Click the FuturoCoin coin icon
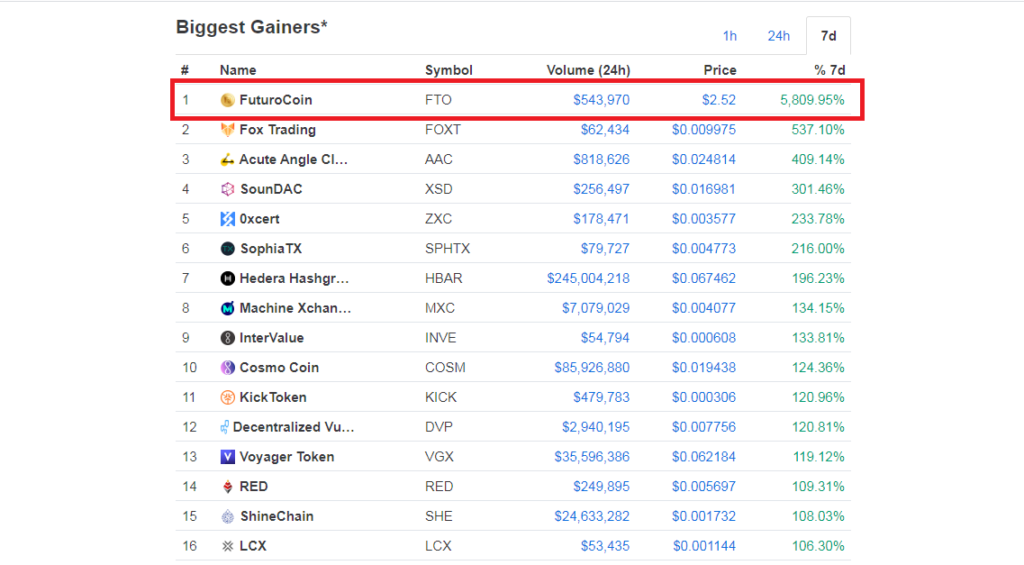The height and width of the screenshot is (565, 1024). pos(228,100)
